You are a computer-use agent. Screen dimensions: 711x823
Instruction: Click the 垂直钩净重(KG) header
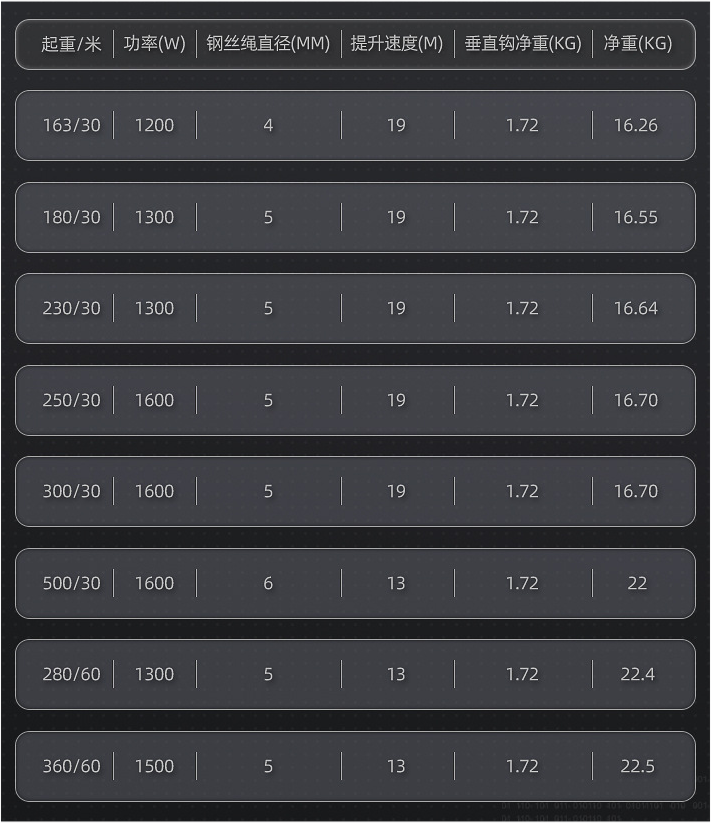click(523, 44)
